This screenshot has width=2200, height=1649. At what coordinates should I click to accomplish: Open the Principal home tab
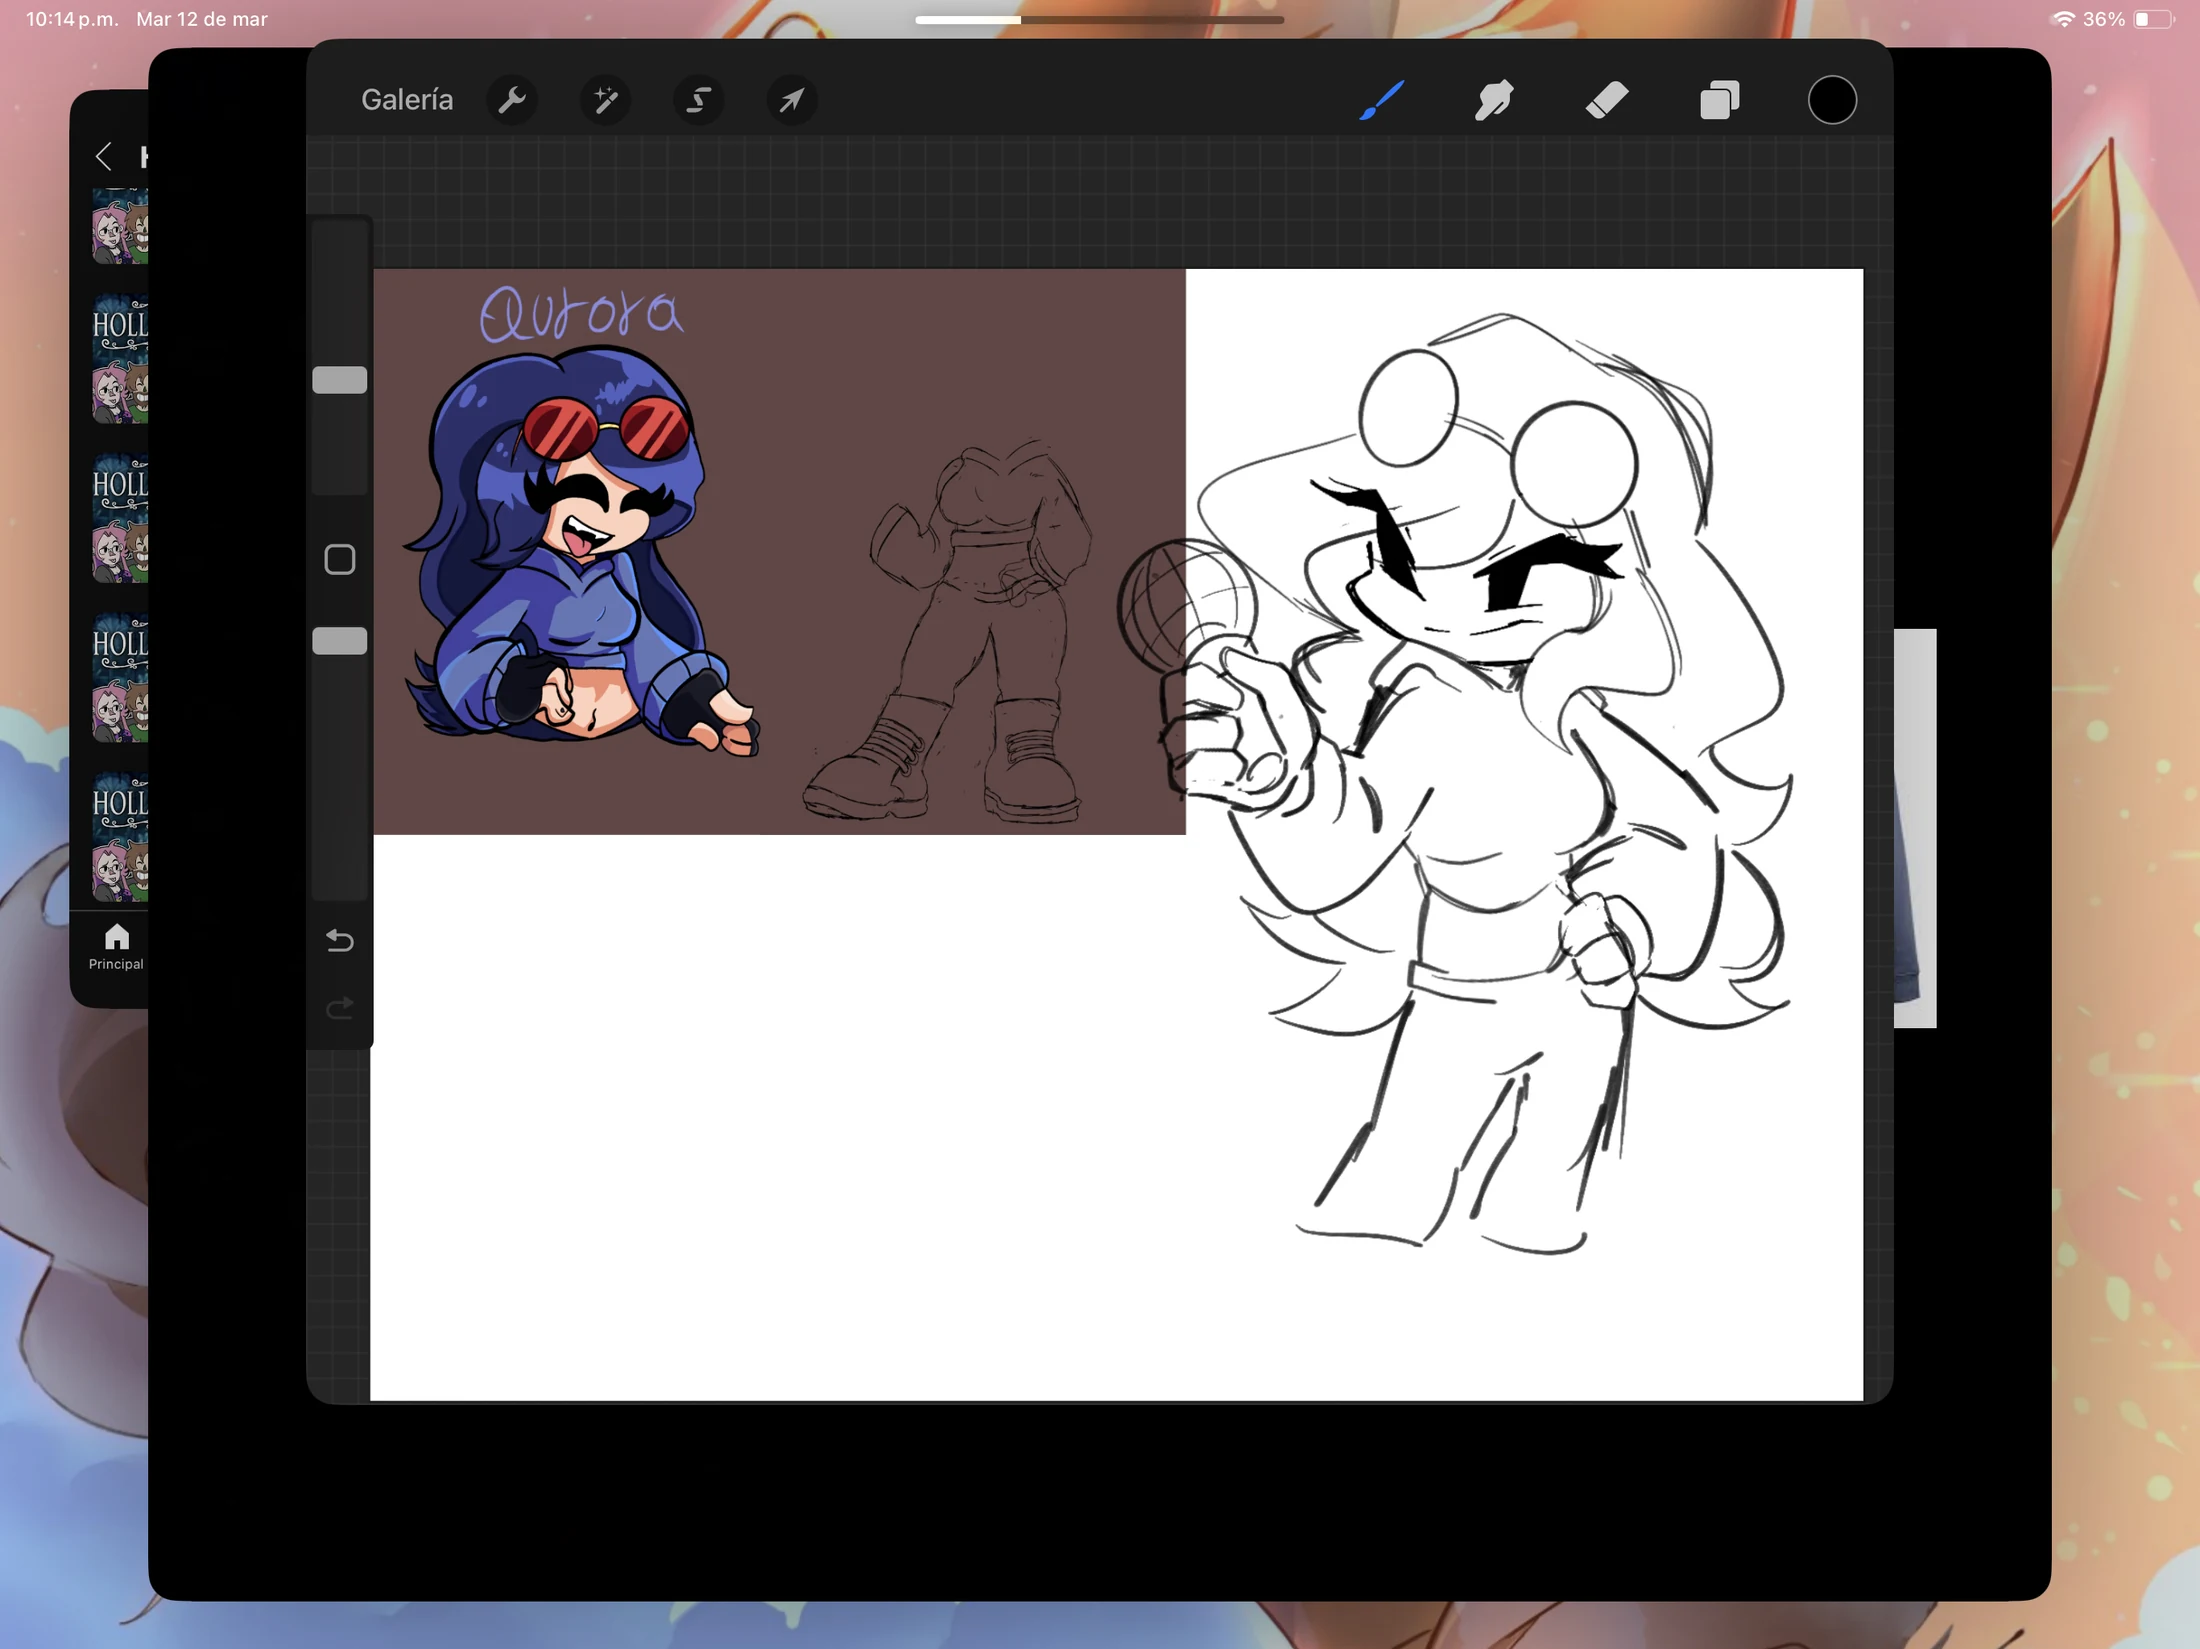pos(116,947)
